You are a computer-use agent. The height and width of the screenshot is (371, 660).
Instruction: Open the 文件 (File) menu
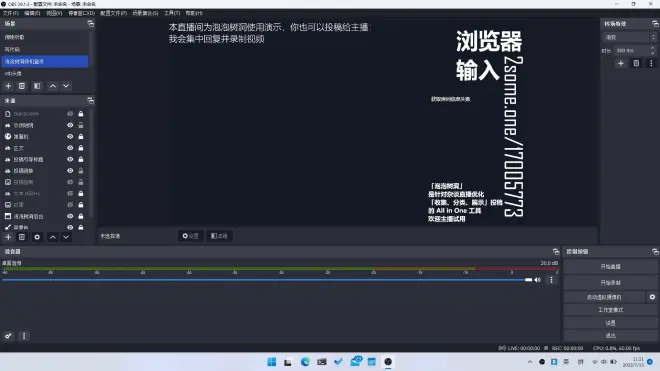click(x=11, y=13)
